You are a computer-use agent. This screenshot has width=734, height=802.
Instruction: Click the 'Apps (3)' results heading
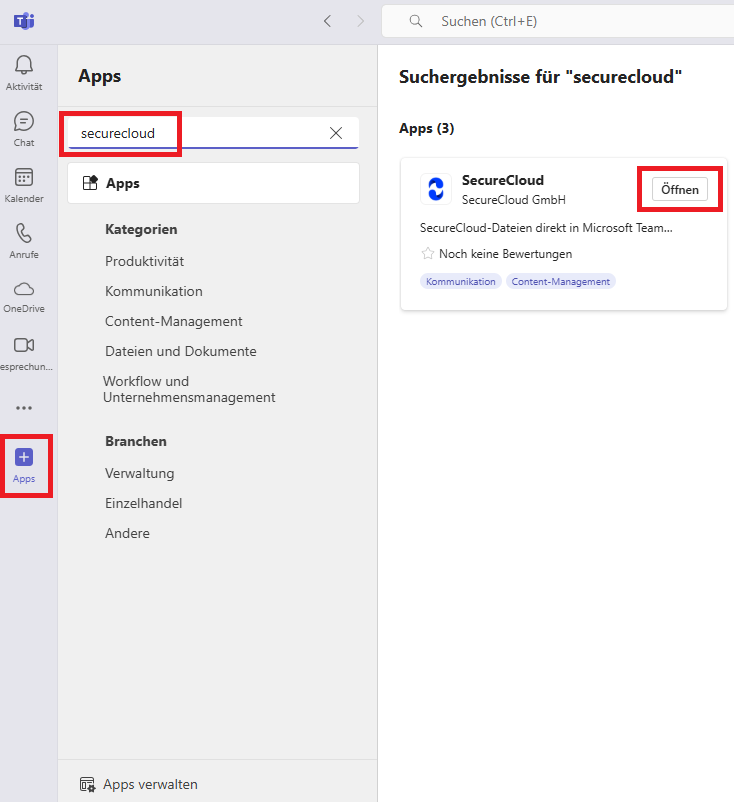pyautogui.click(x=427, y=128)
